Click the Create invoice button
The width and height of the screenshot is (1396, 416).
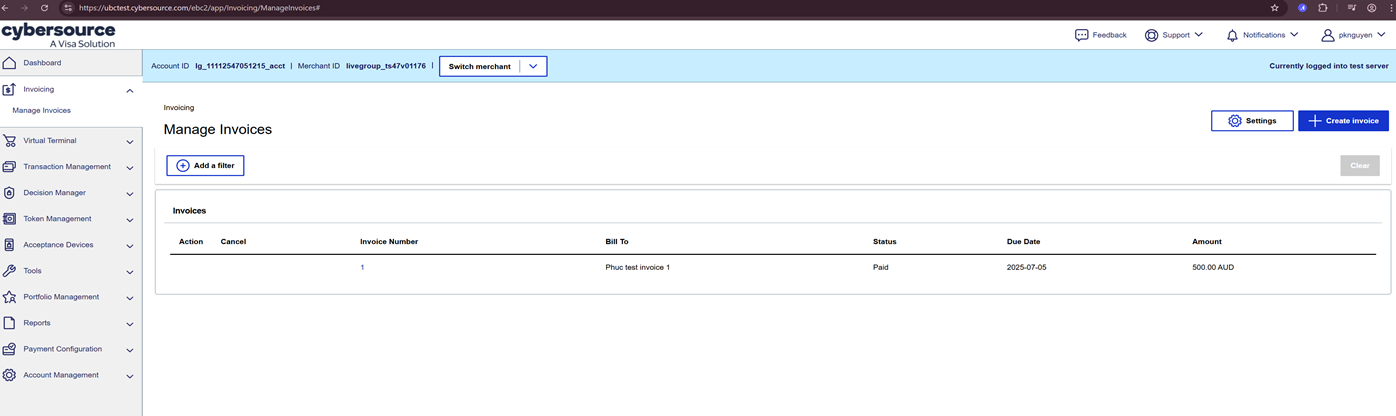(x=1343, y=121)
